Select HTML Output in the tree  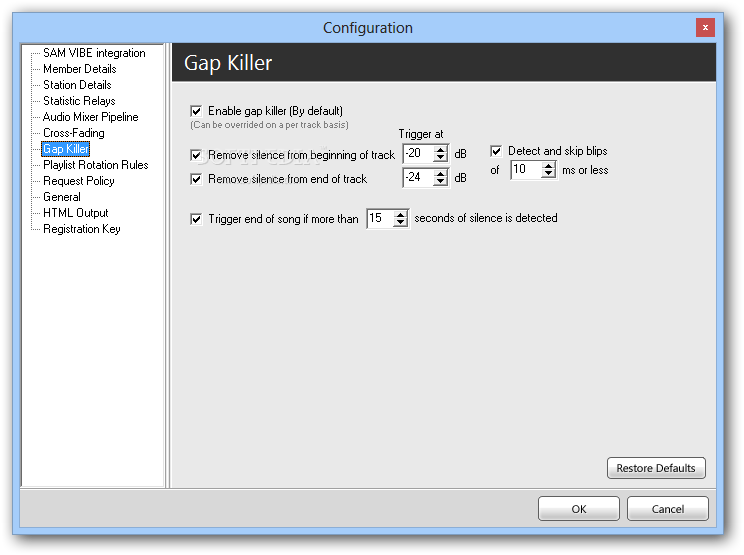(75, 213)
